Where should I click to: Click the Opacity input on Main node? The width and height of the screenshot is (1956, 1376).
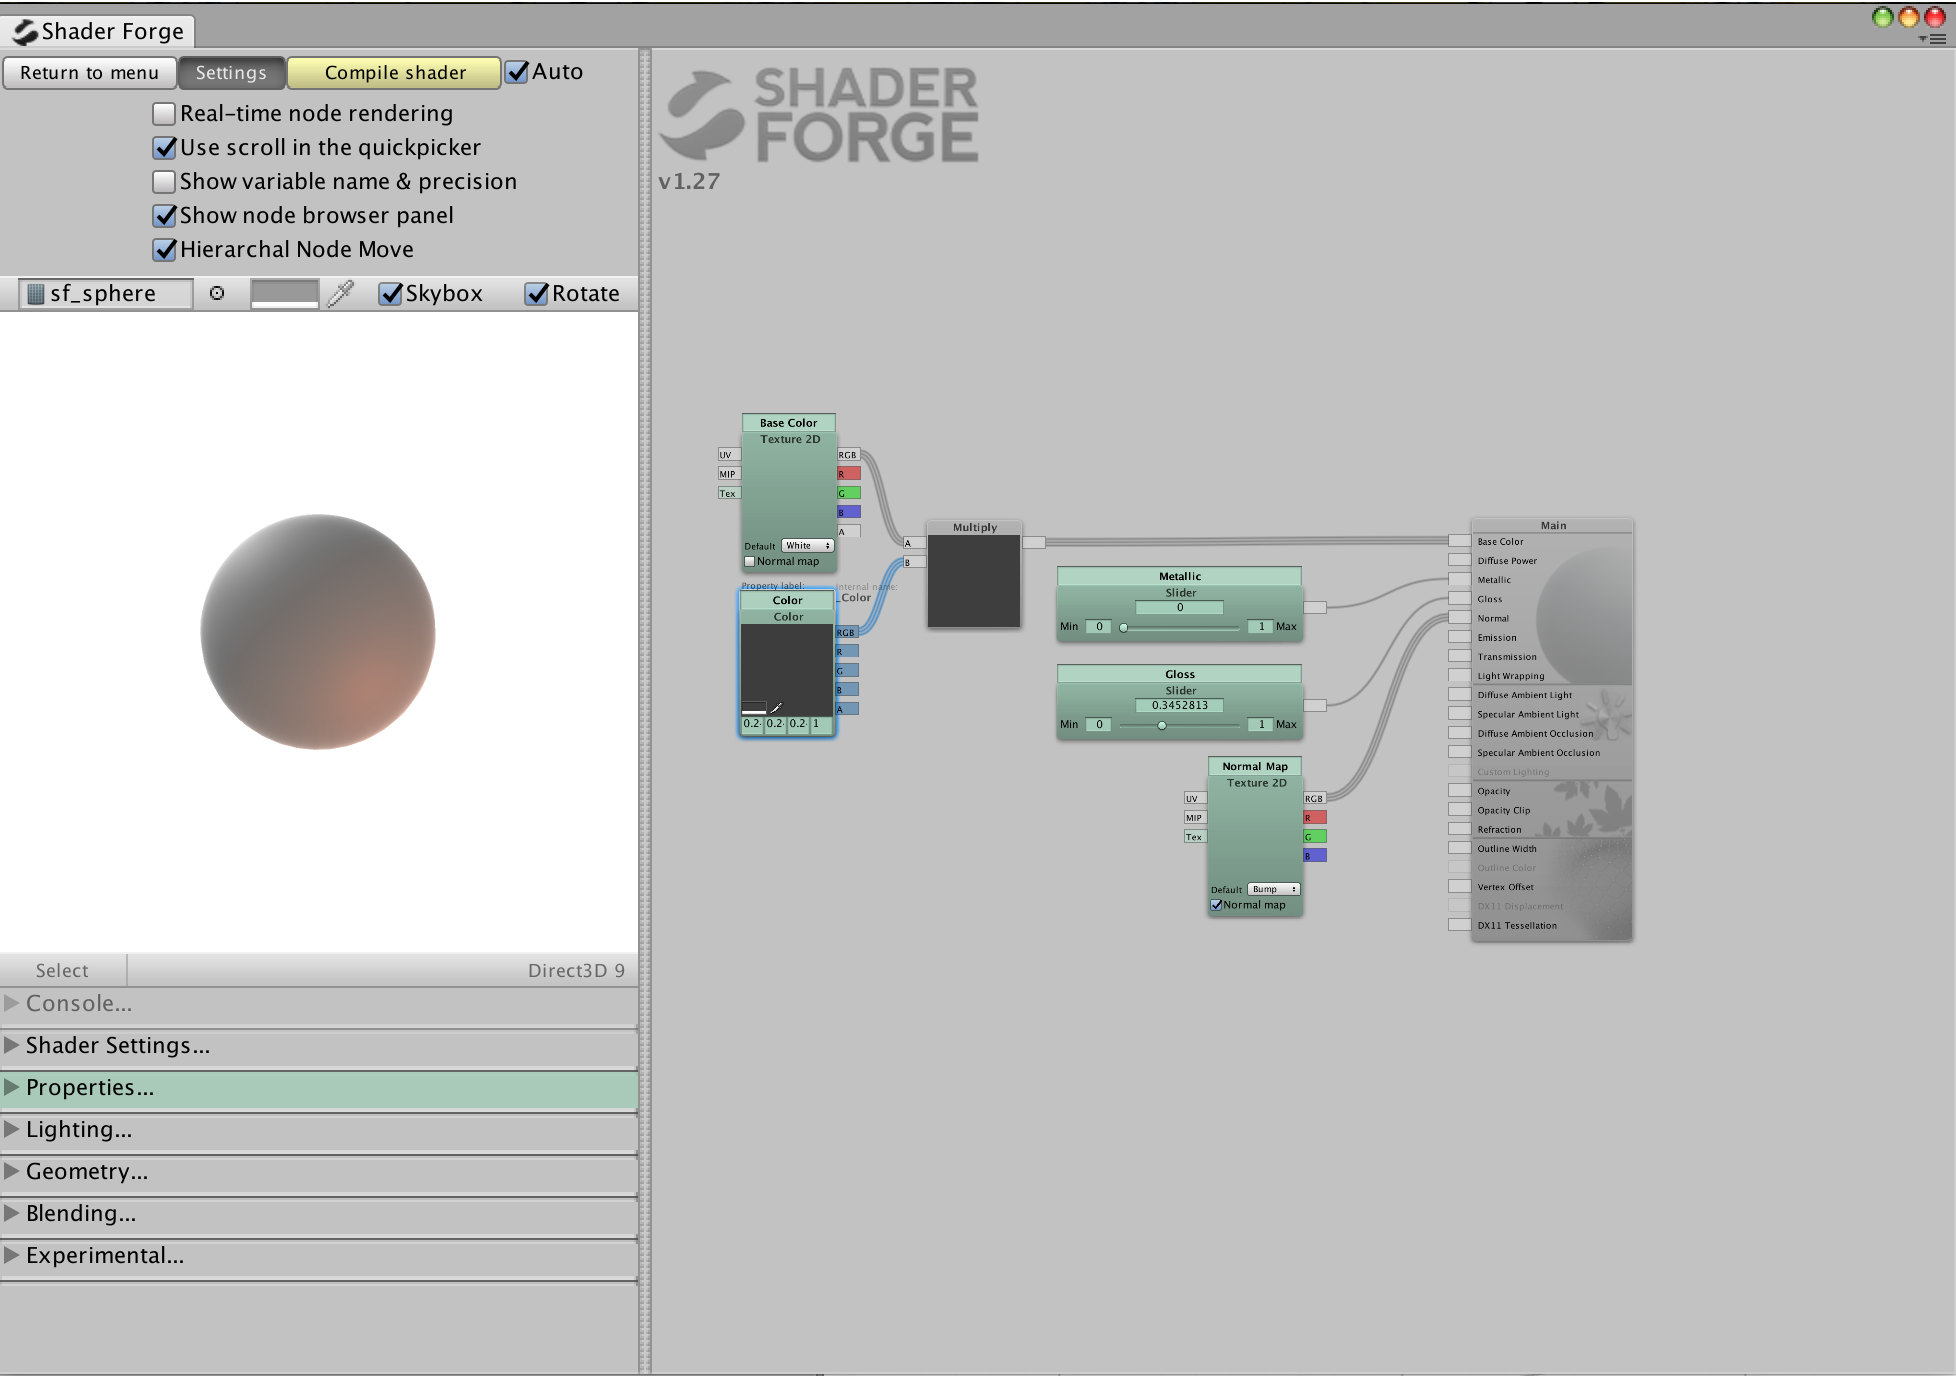pyautogui.click(x=1460, y=790)
